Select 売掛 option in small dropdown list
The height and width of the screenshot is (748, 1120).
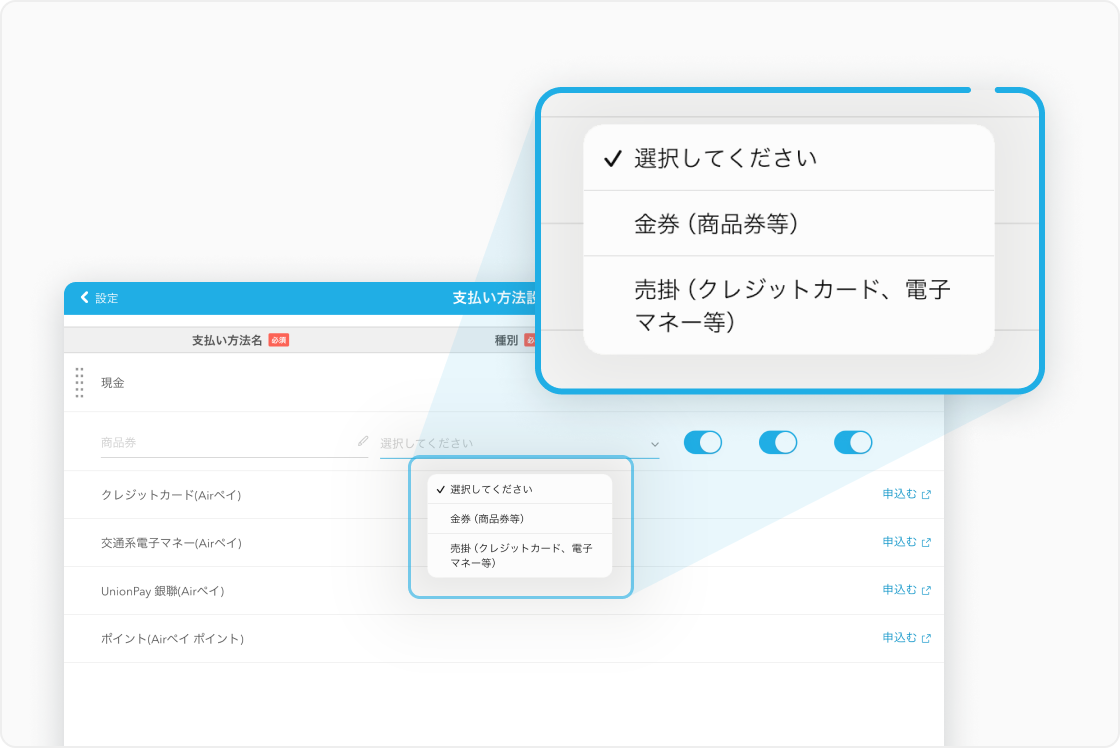pos(519,555)
